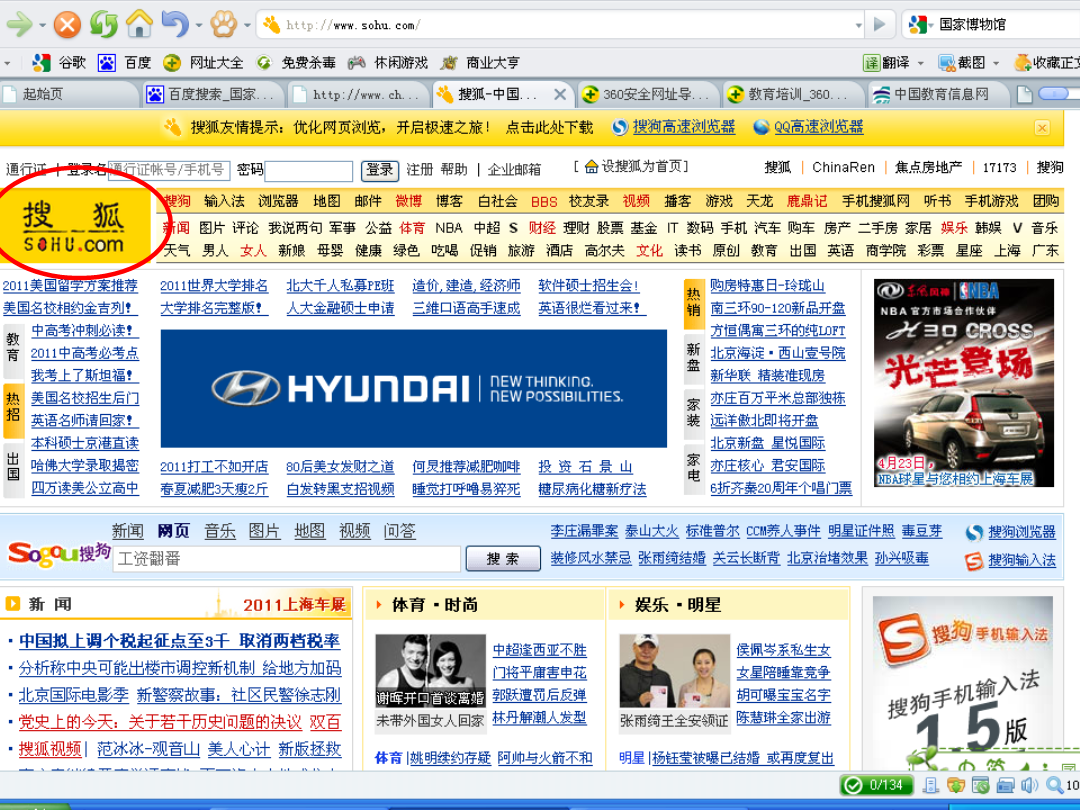This screenshot has width=1080, height=810.
Task: Click the 密码 password field
Action: tap(309, 171)
